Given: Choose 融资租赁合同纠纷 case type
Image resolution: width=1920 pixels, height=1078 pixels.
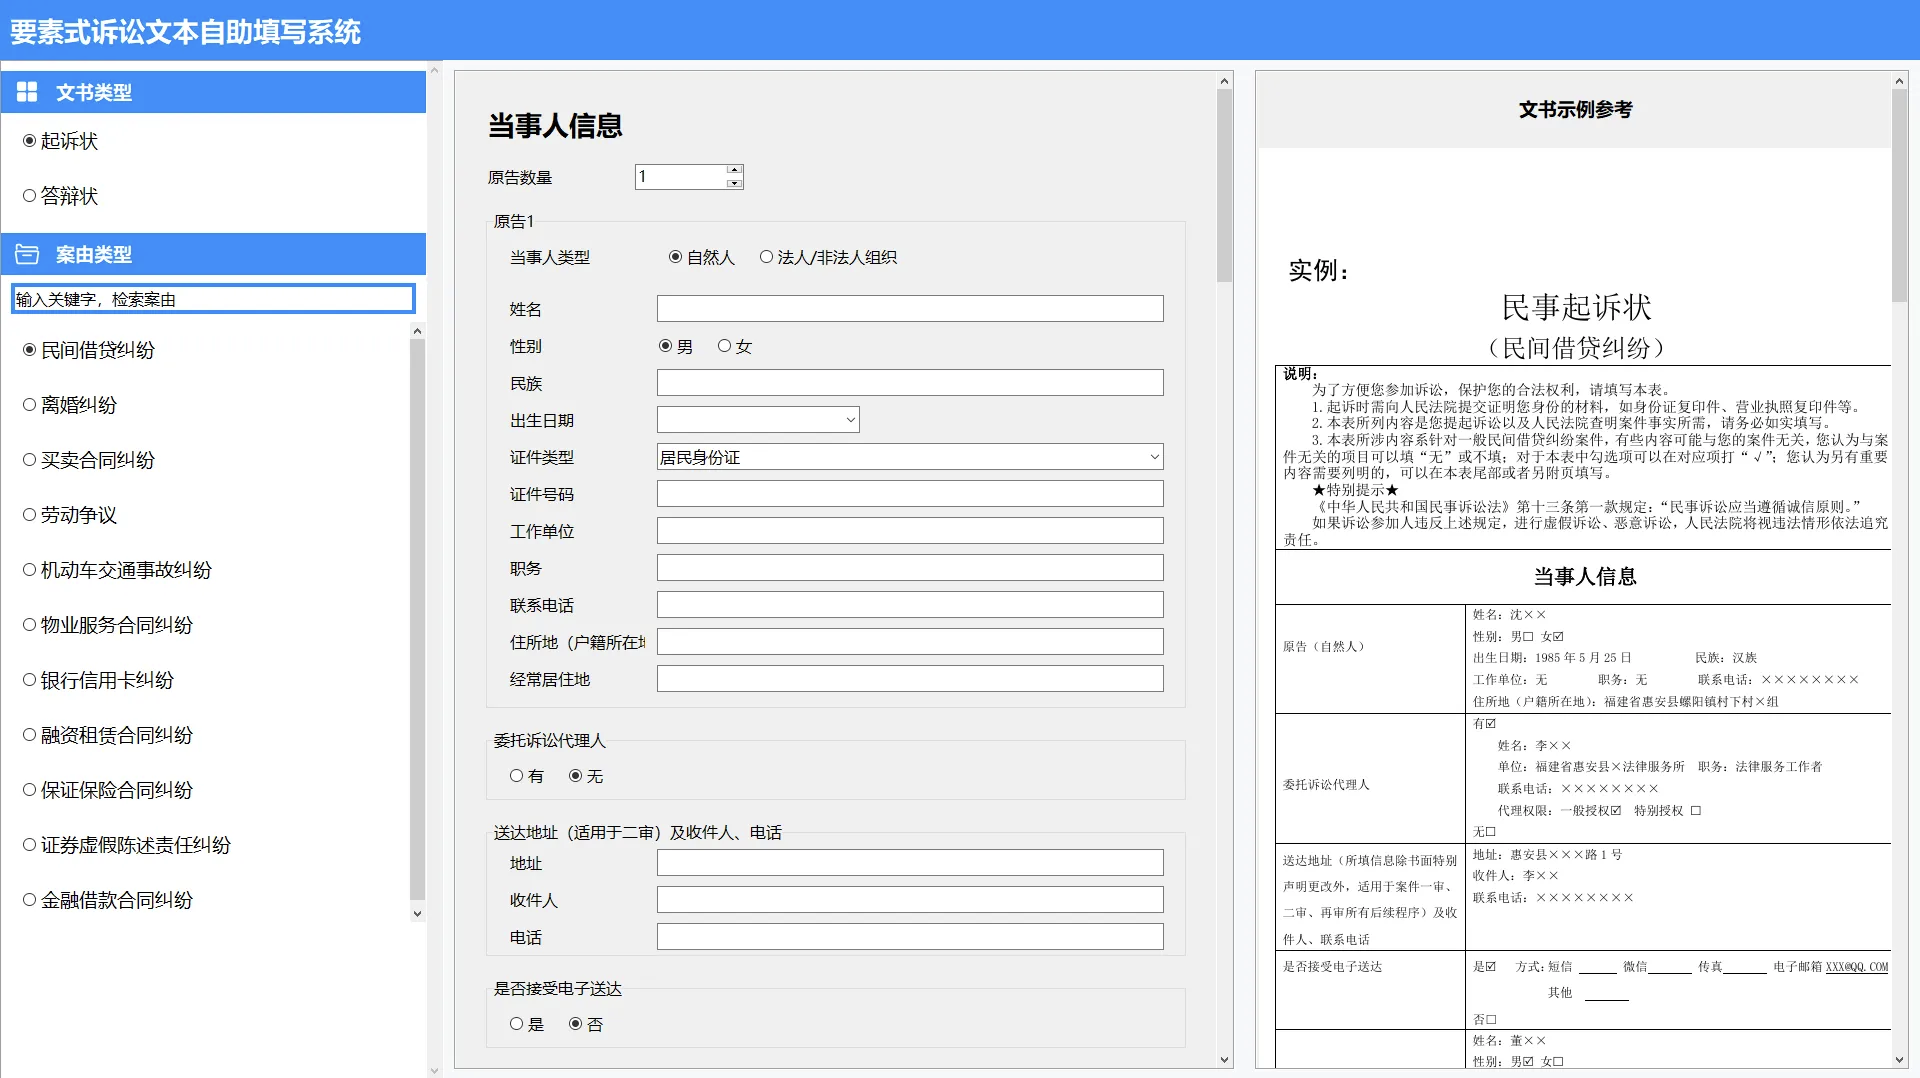Looking at the screenshot, I should click(x=107, y=735).
